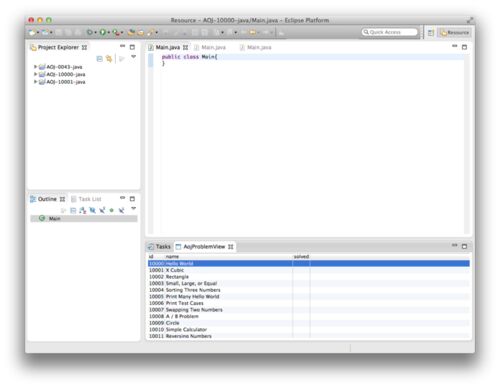500x388 pixels.
Task: Switch to the AojProblemView tab
Action: (x=204, y=247)
